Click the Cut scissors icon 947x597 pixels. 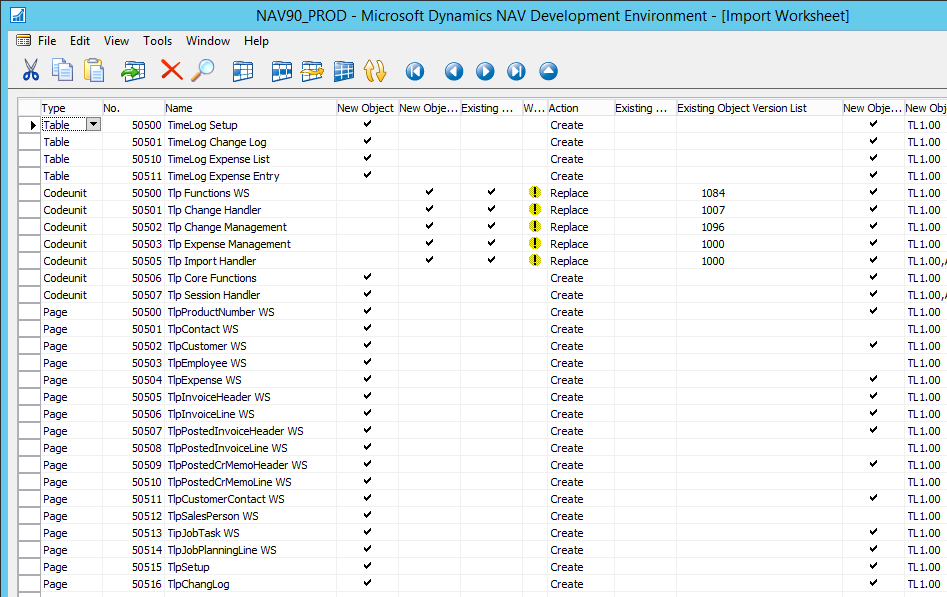tap(31, 71)
